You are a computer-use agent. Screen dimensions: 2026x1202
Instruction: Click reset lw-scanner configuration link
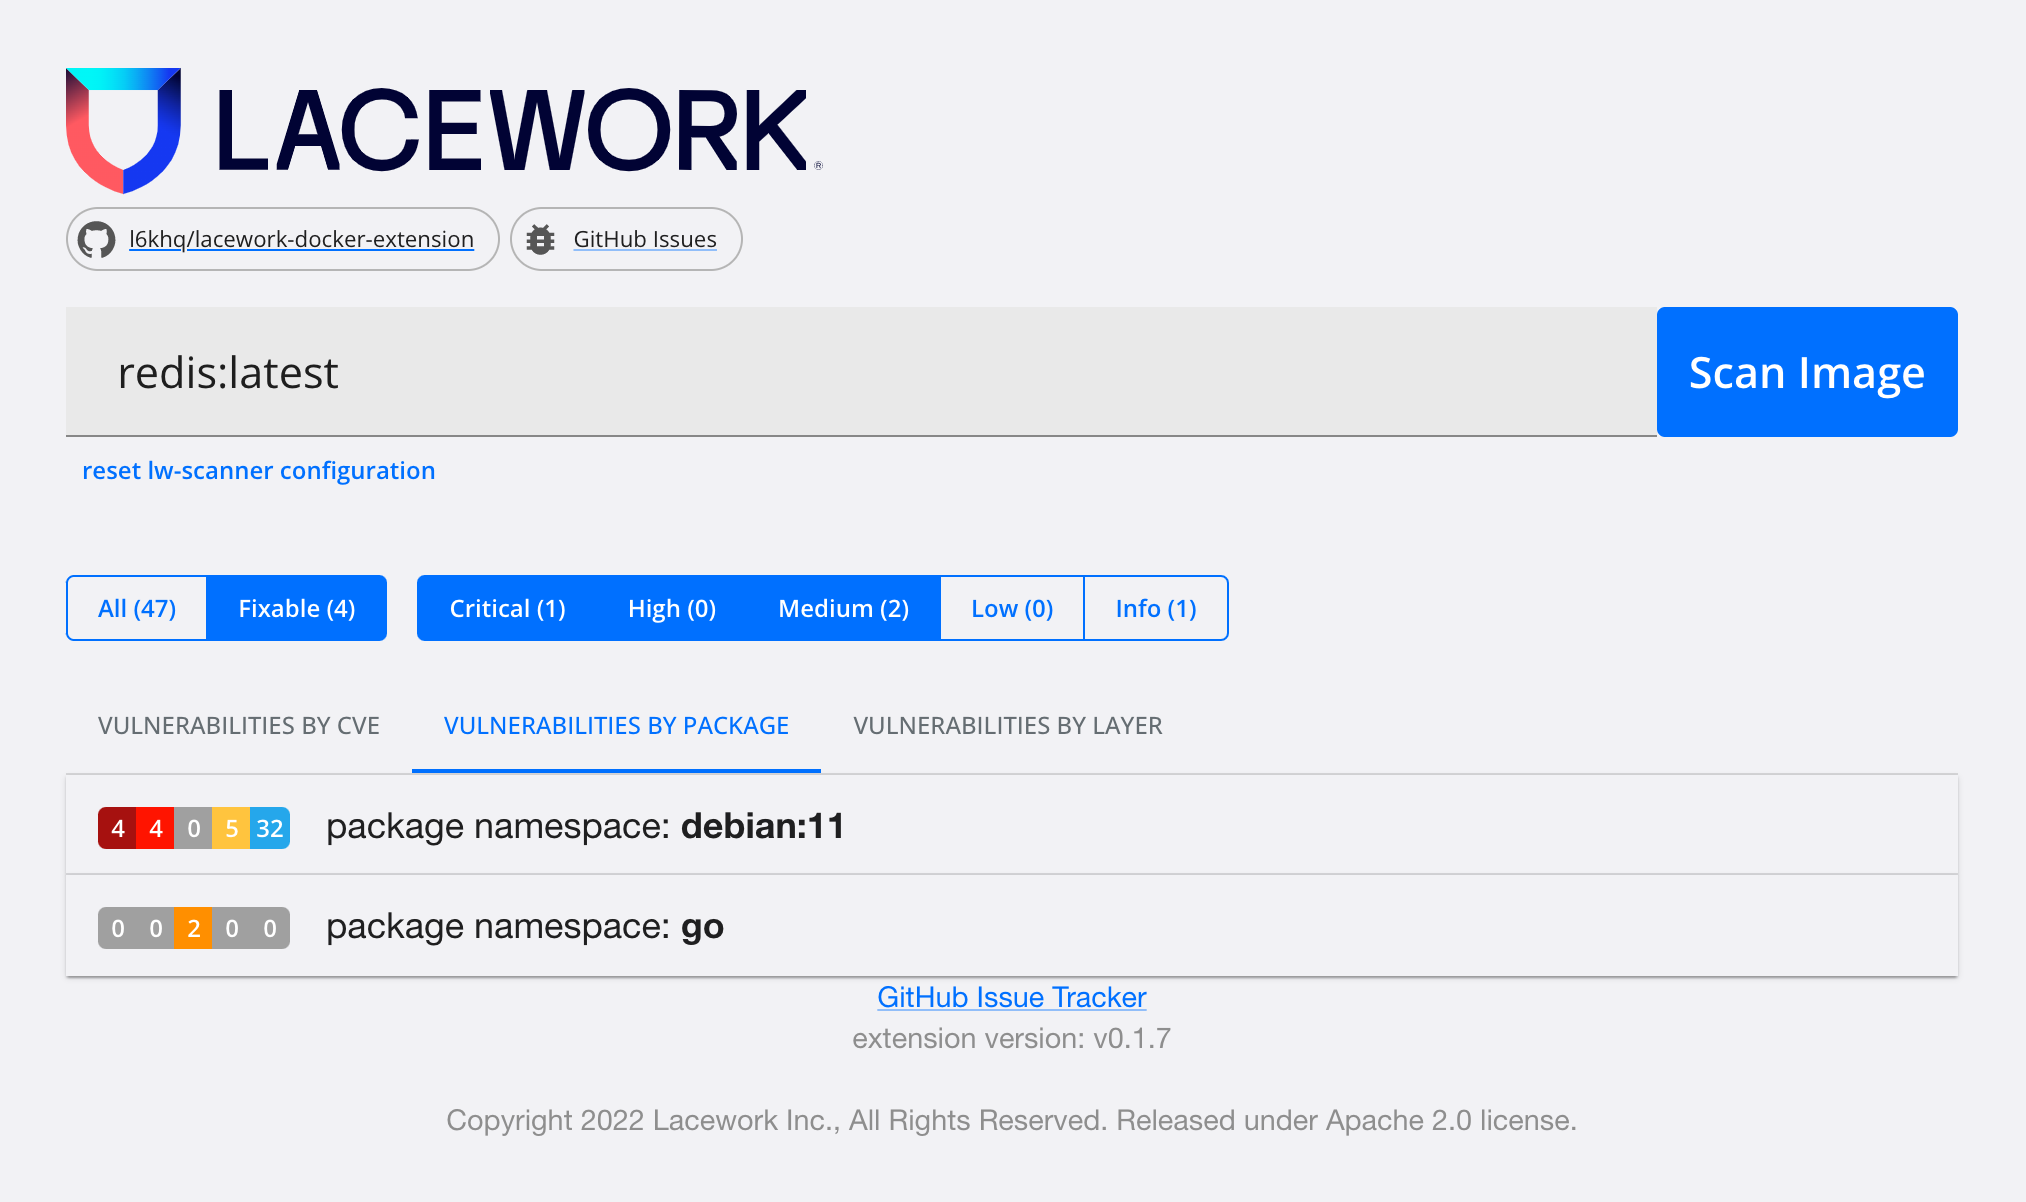tap(258, 471)
